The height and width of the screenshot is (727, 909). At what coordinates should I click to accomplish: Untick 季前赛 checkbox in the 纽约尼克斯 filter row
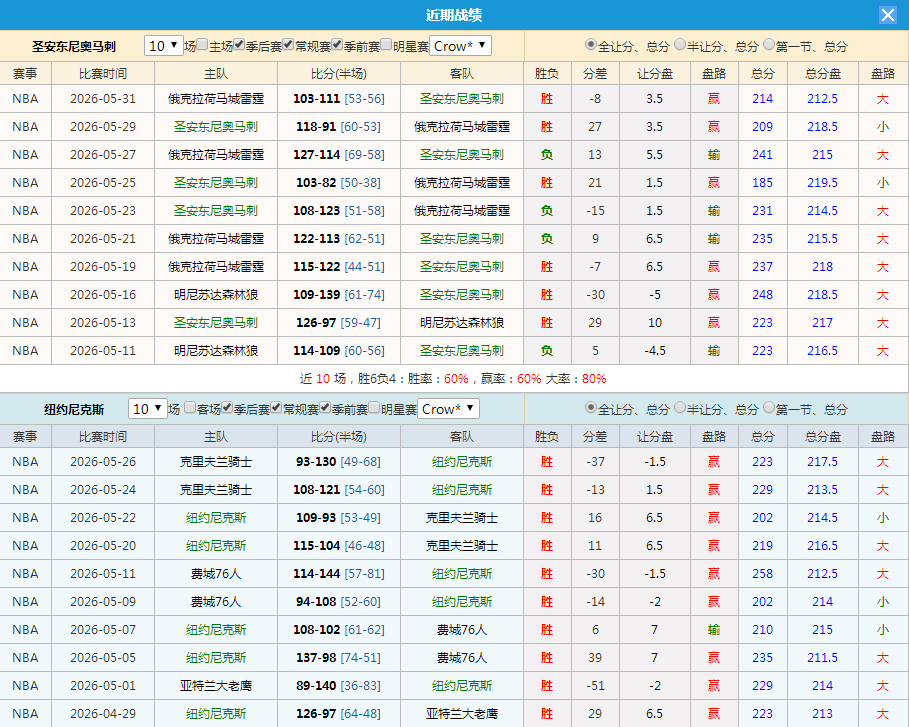tap(325, 408)
